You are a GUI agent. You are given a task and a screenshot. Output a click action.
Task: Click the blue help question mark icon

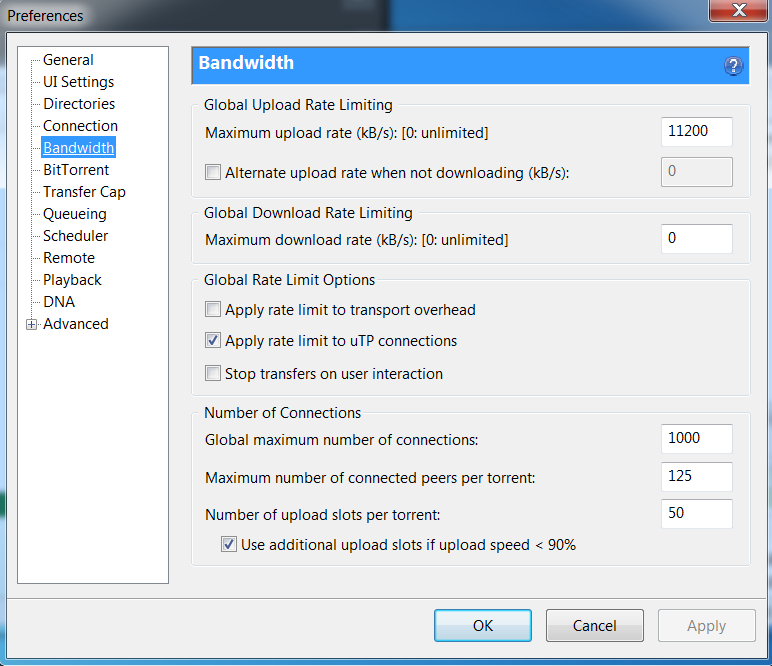point(733,67)
